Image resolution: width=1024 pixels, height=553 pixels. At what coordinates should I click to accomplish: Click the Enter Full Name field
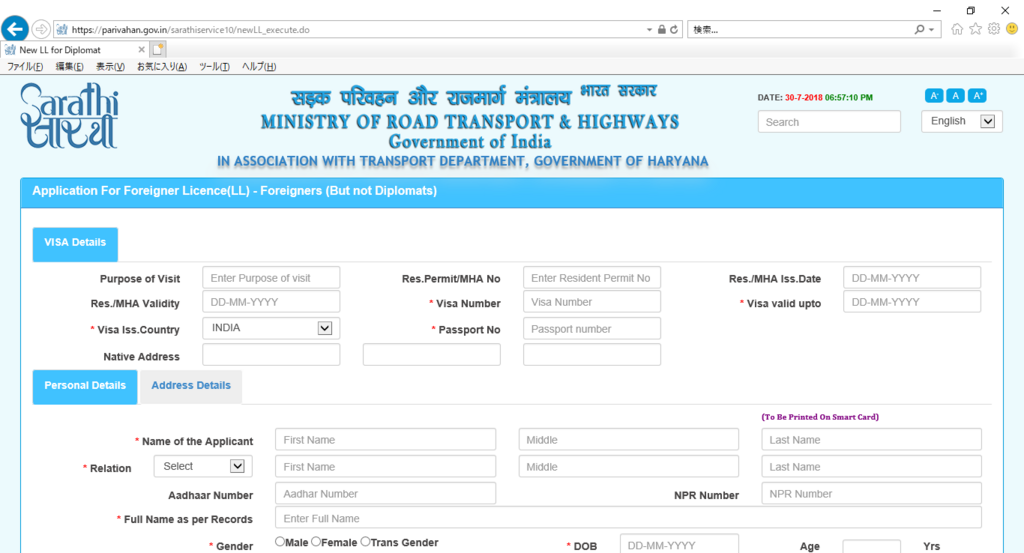tap(628, 518)
